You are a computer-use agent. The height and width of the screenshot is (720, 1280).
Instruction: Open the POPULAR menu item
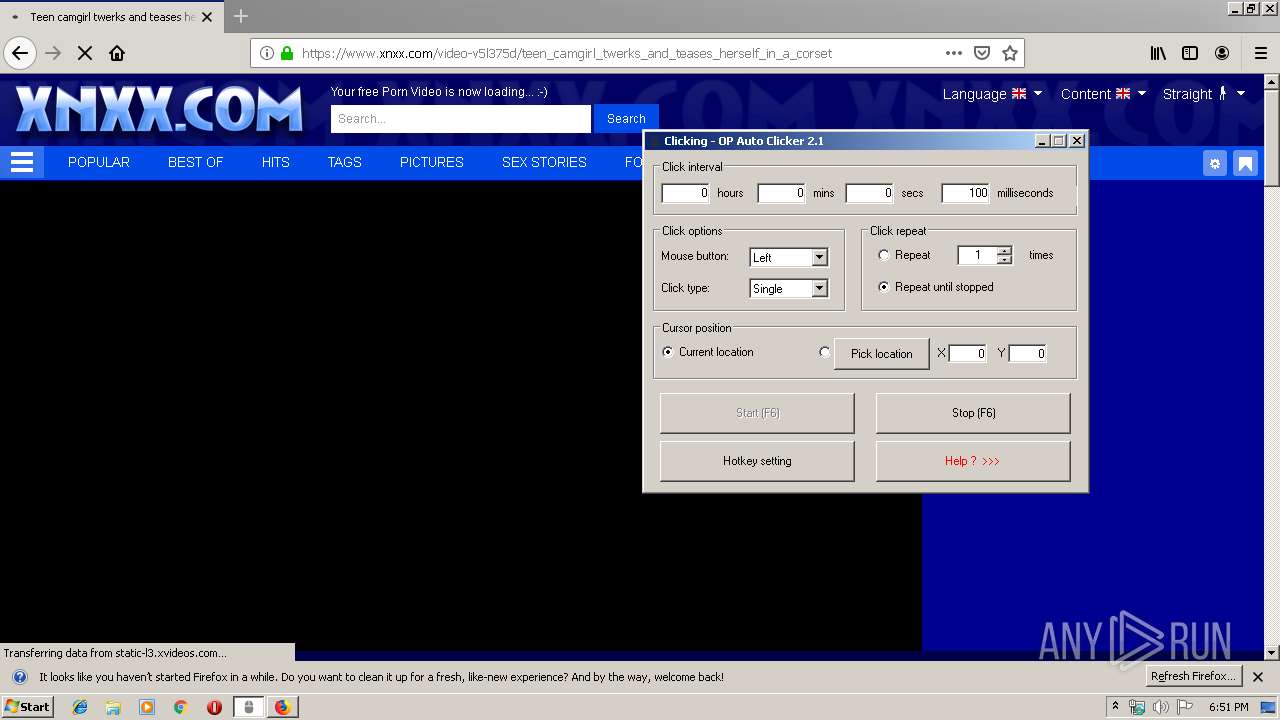pyautogui.click(x=99, y=162)
